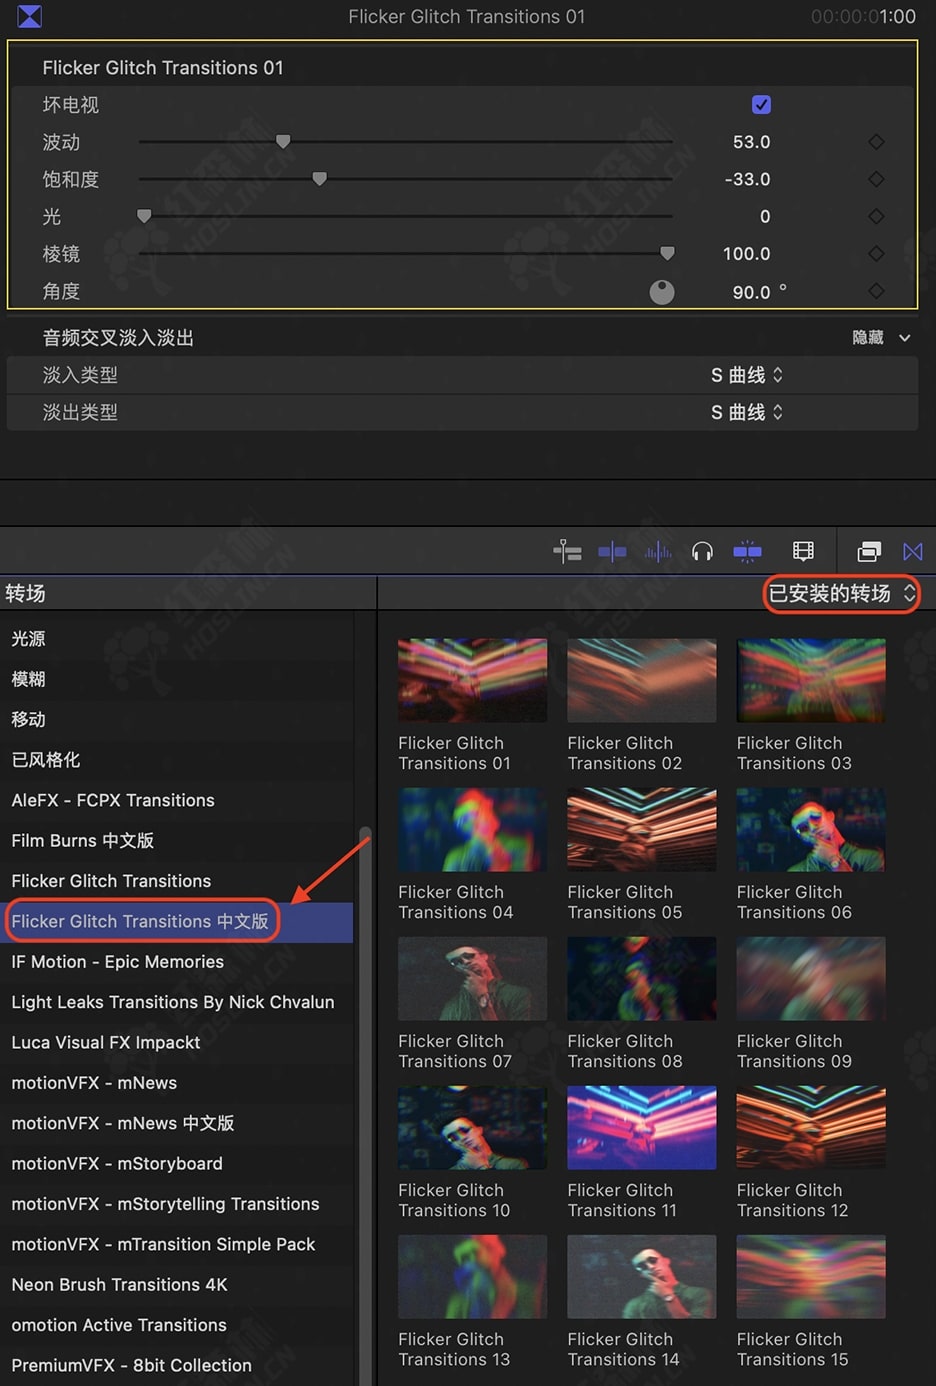Viewport: 936px width, 1386px height.
Task: Click the 波动 value 53.0
Action: pos(751,142)
